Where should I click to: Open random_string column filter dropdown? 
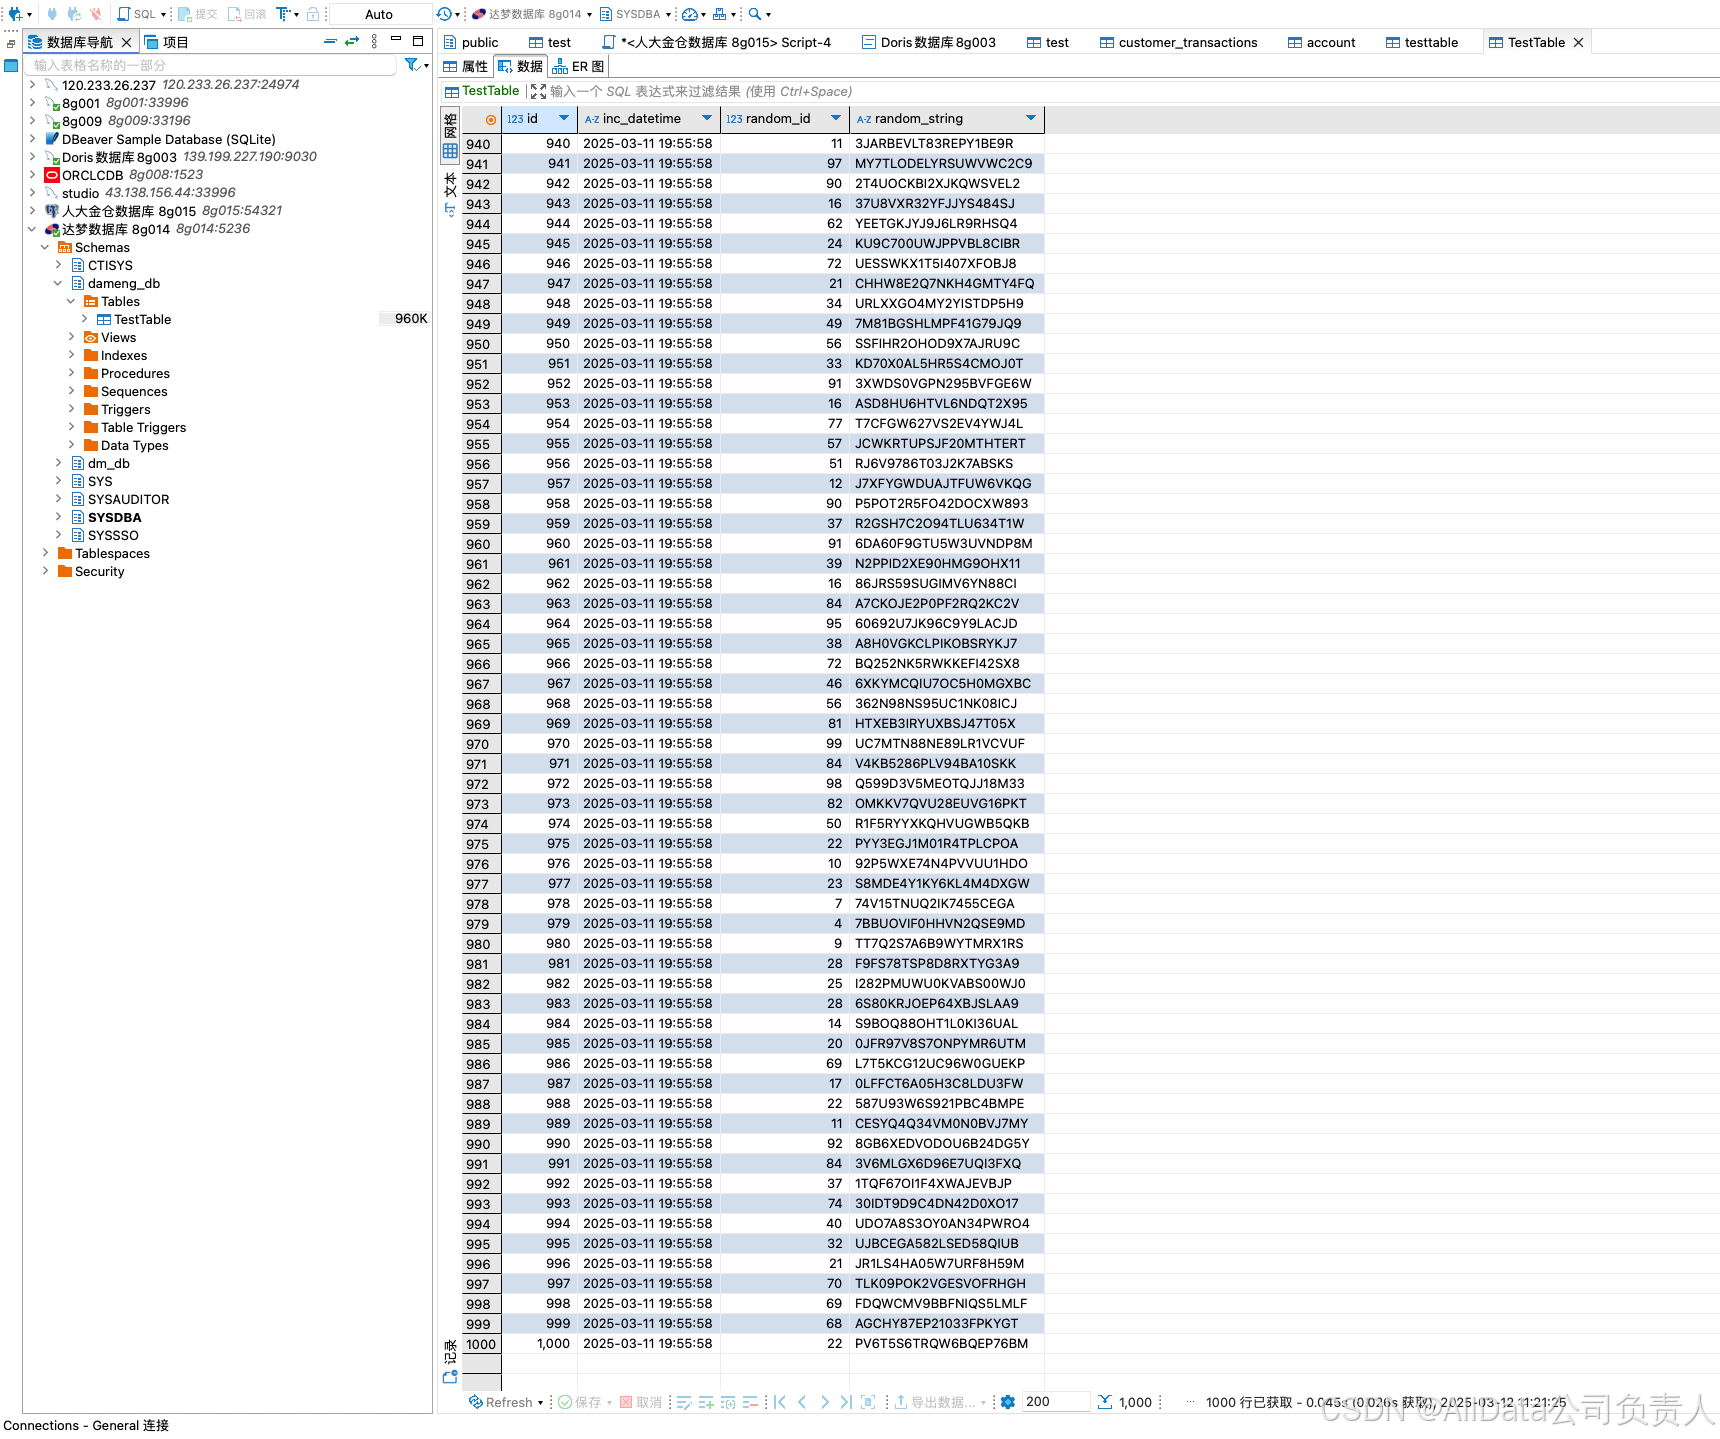[x=1031, y=118]
